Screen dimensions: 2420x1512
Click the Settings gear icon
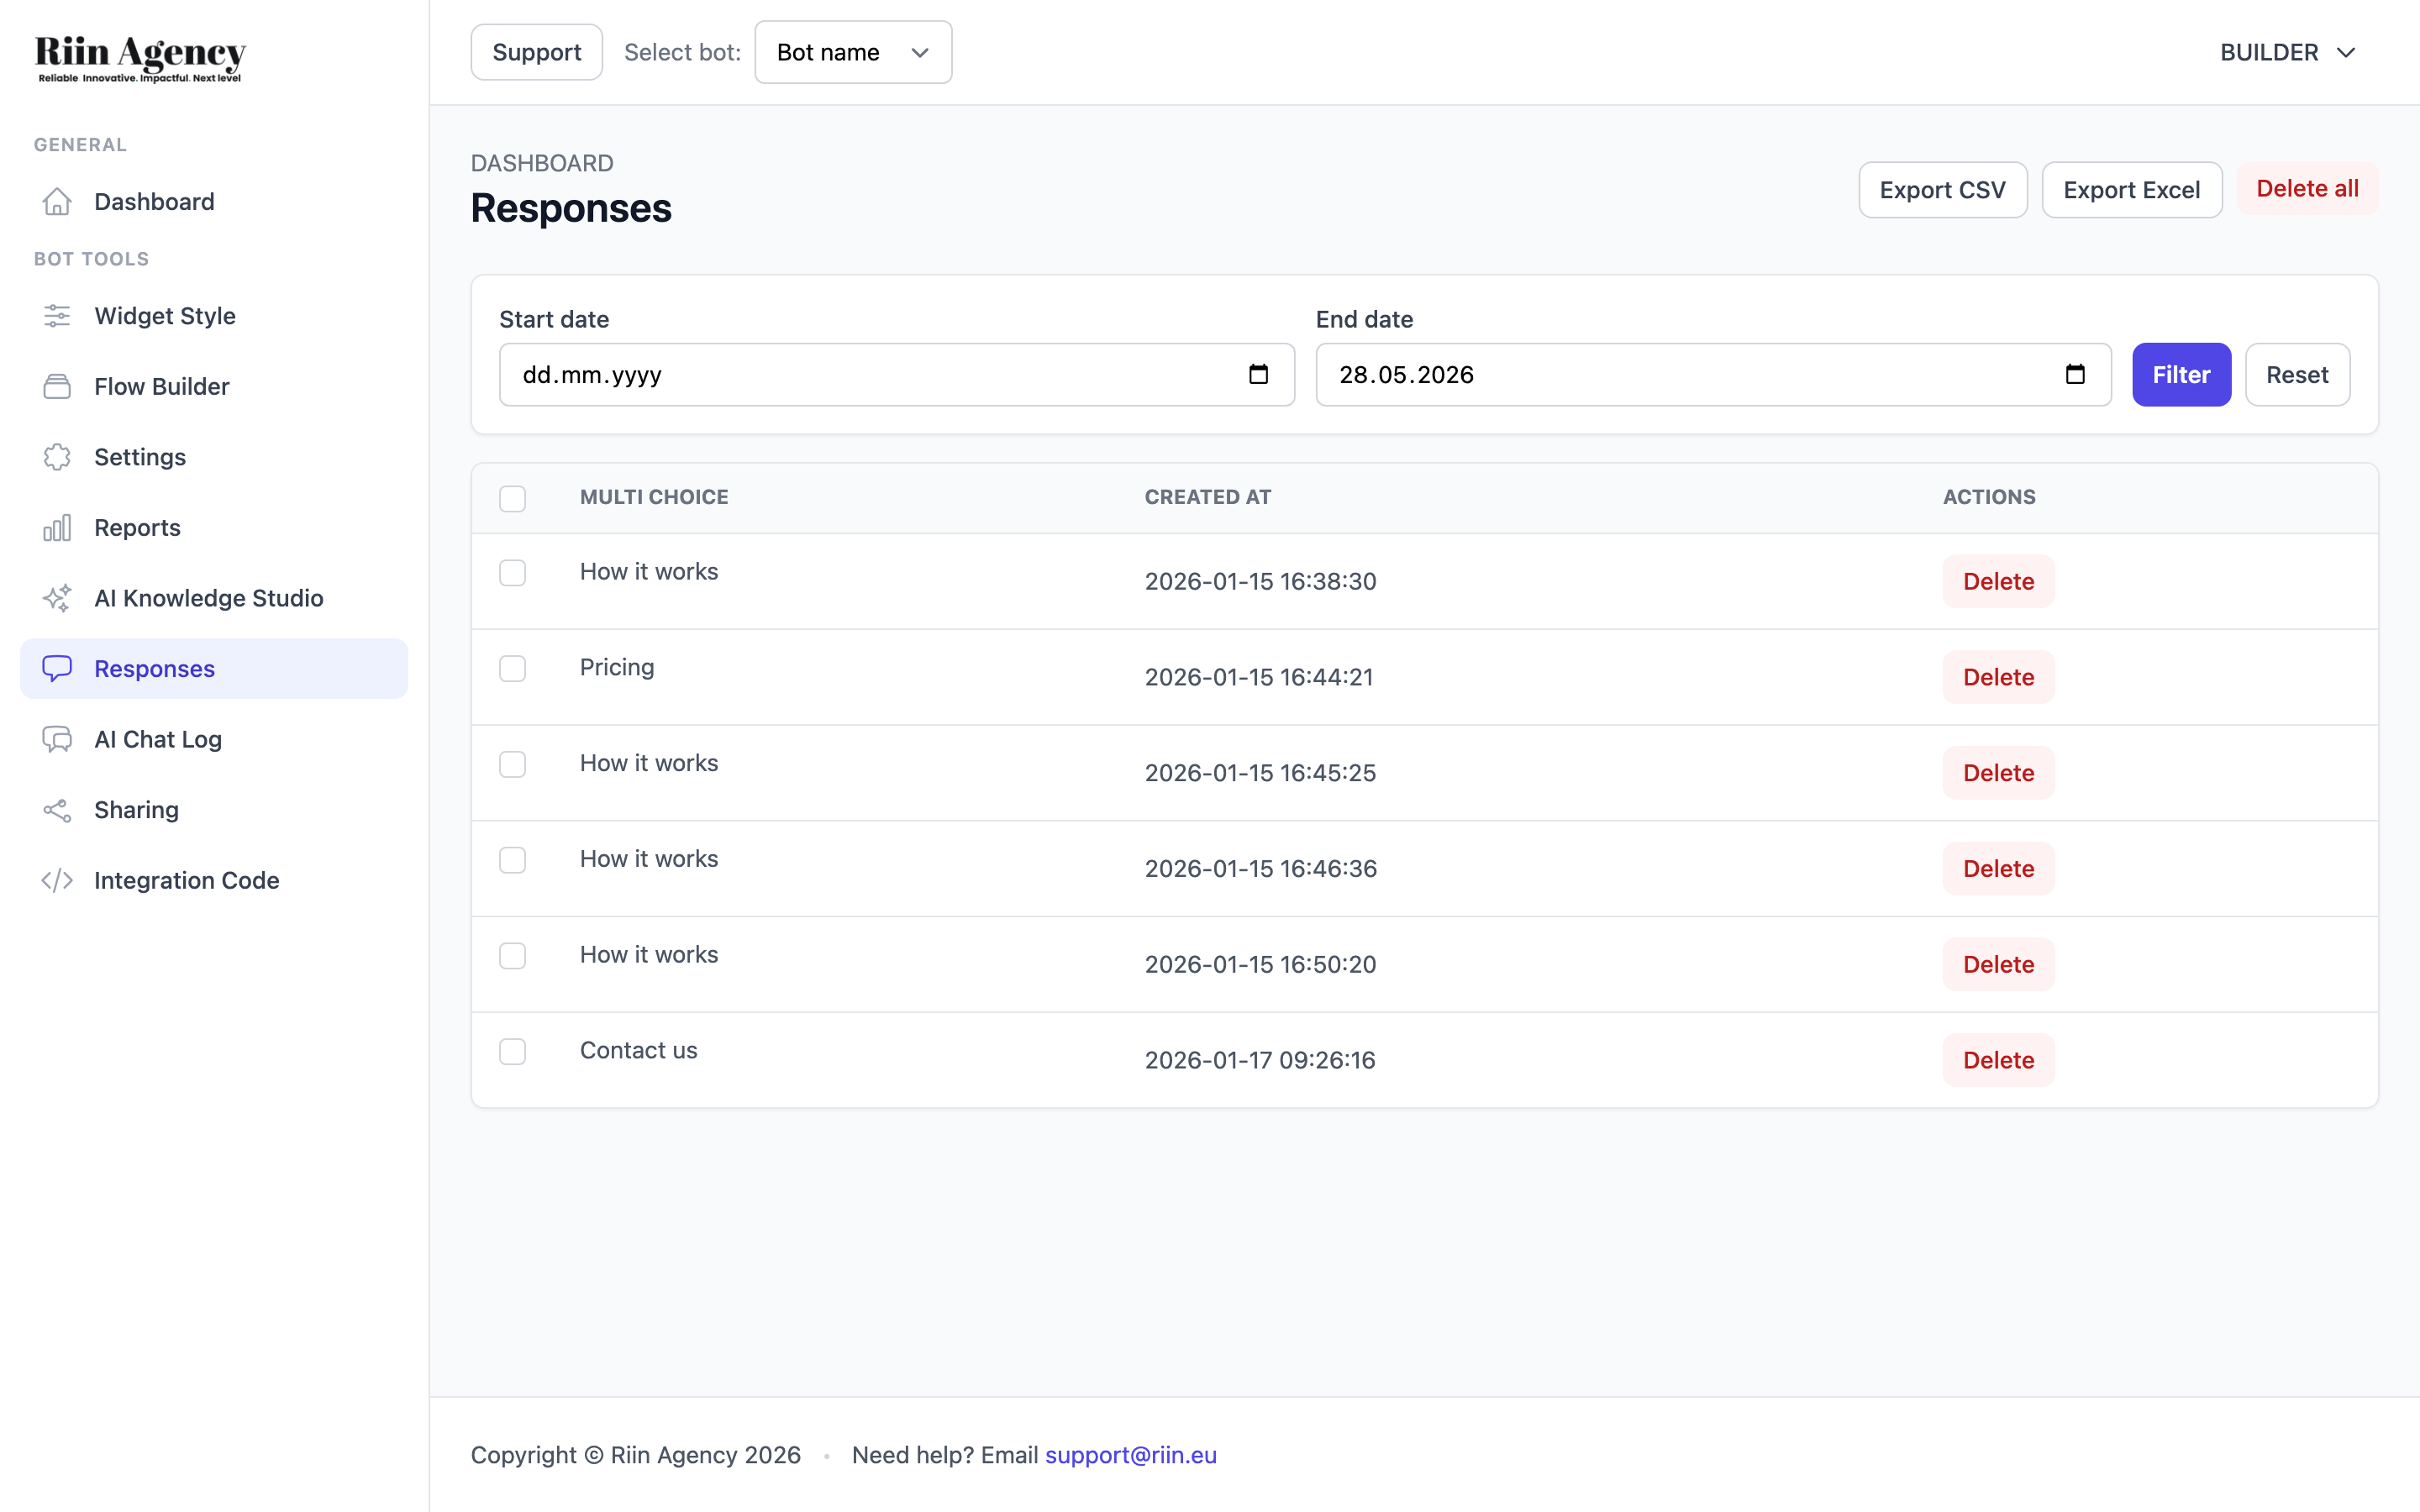click(x=57, y=457)
